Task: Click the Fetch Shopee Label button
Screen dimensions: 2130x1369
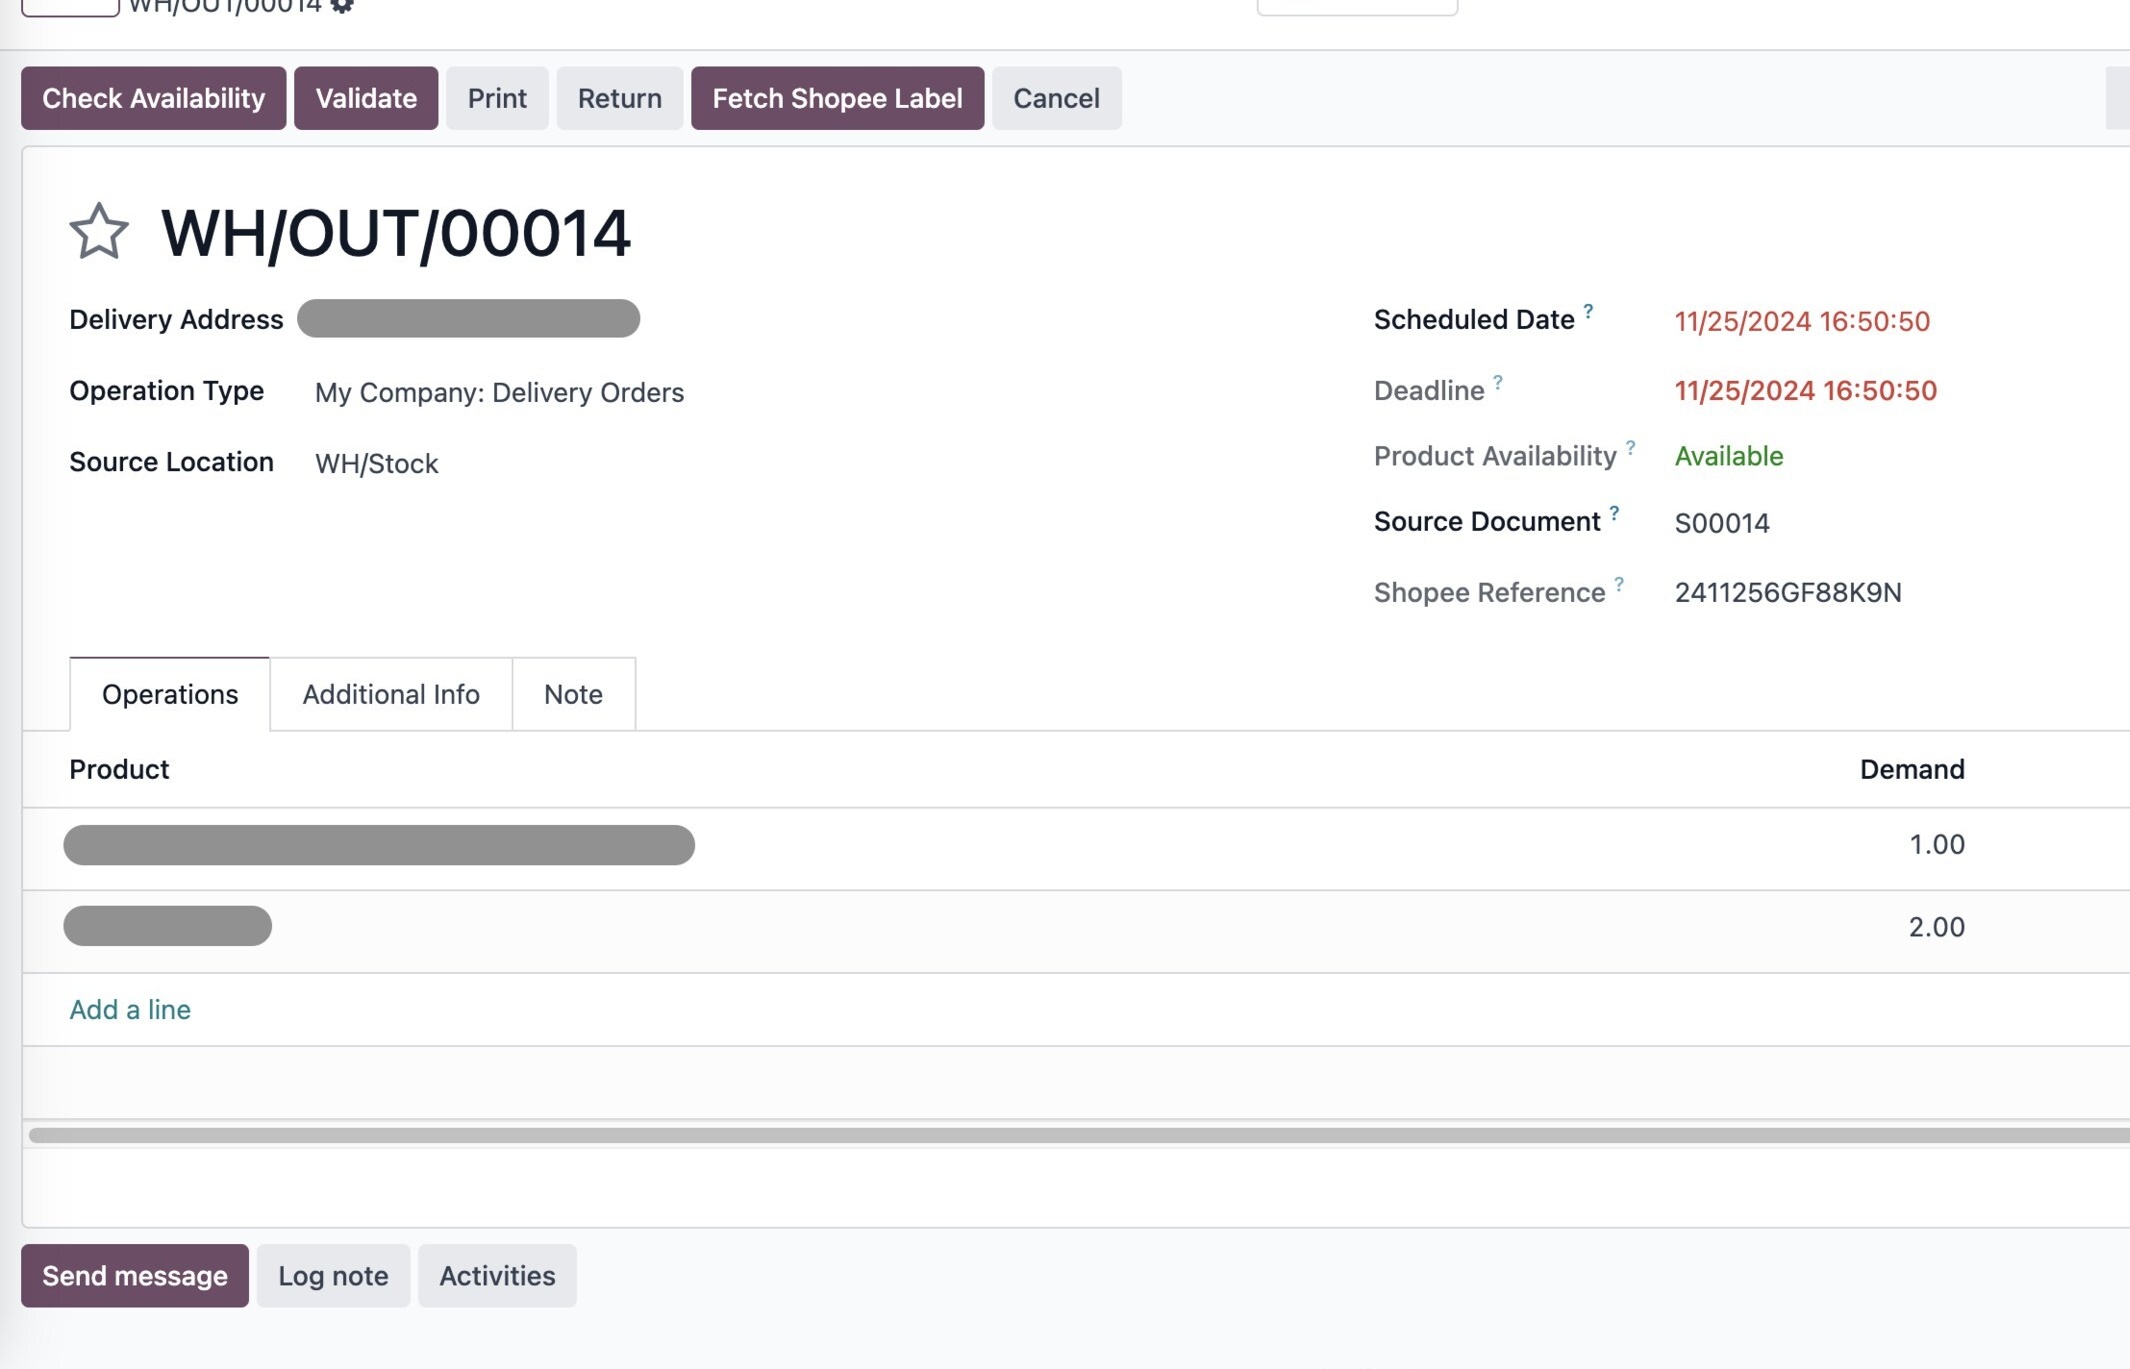Action: point(837,96)
